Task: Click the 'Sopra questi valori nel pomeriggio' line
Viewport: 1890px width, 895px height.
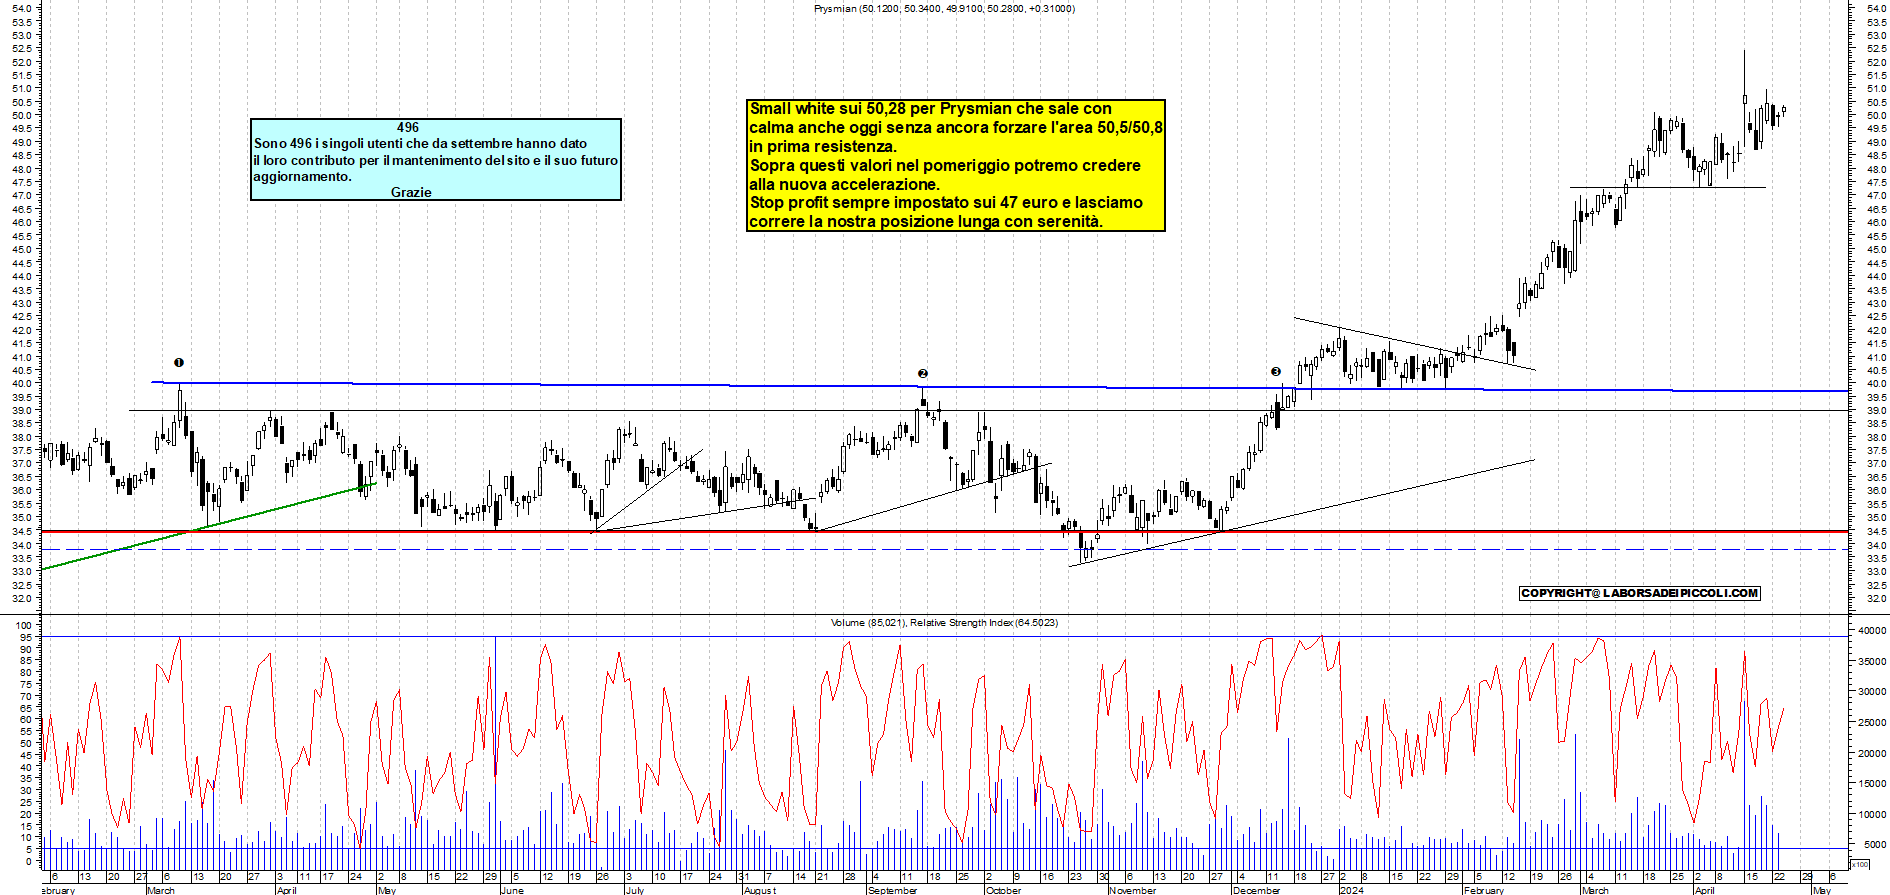Action: [x=945, y=165]
